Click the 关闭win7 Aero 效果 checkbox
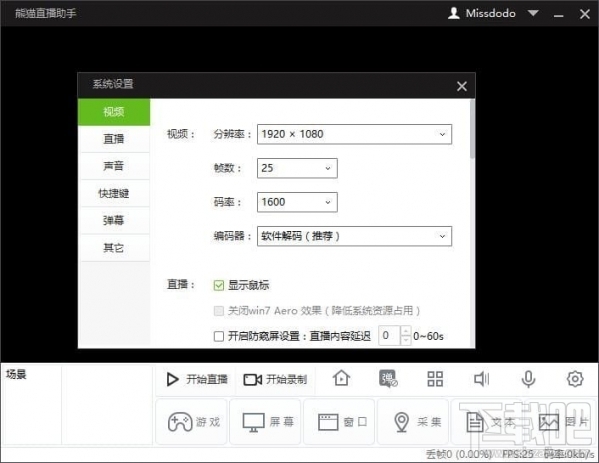Screen dimensions: 599x463 [x=219, y=311]
